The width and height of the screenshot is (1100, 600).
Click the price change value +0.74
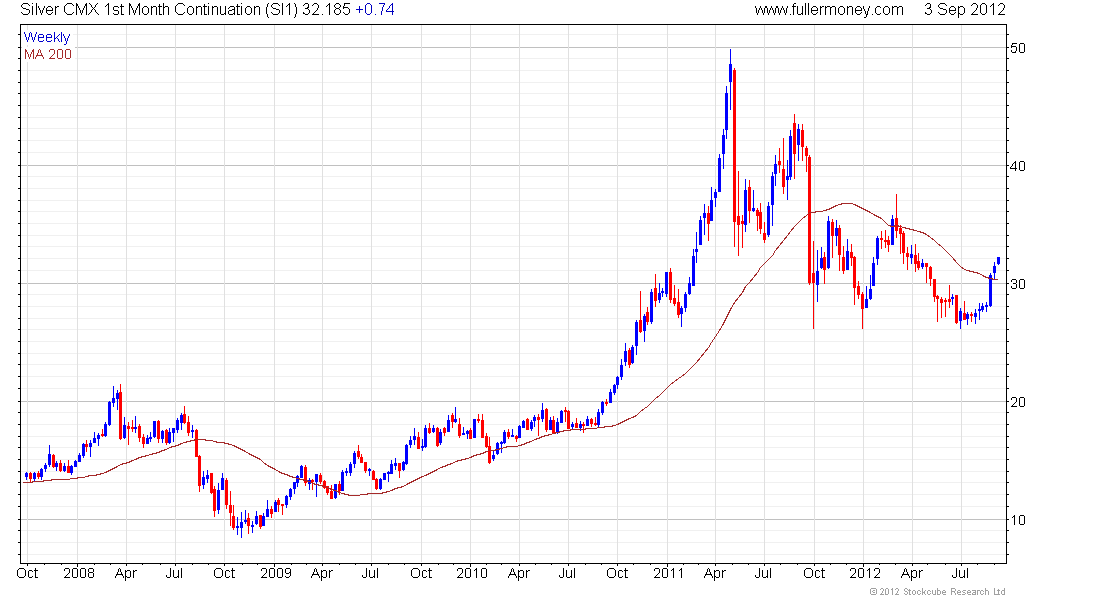375,10
